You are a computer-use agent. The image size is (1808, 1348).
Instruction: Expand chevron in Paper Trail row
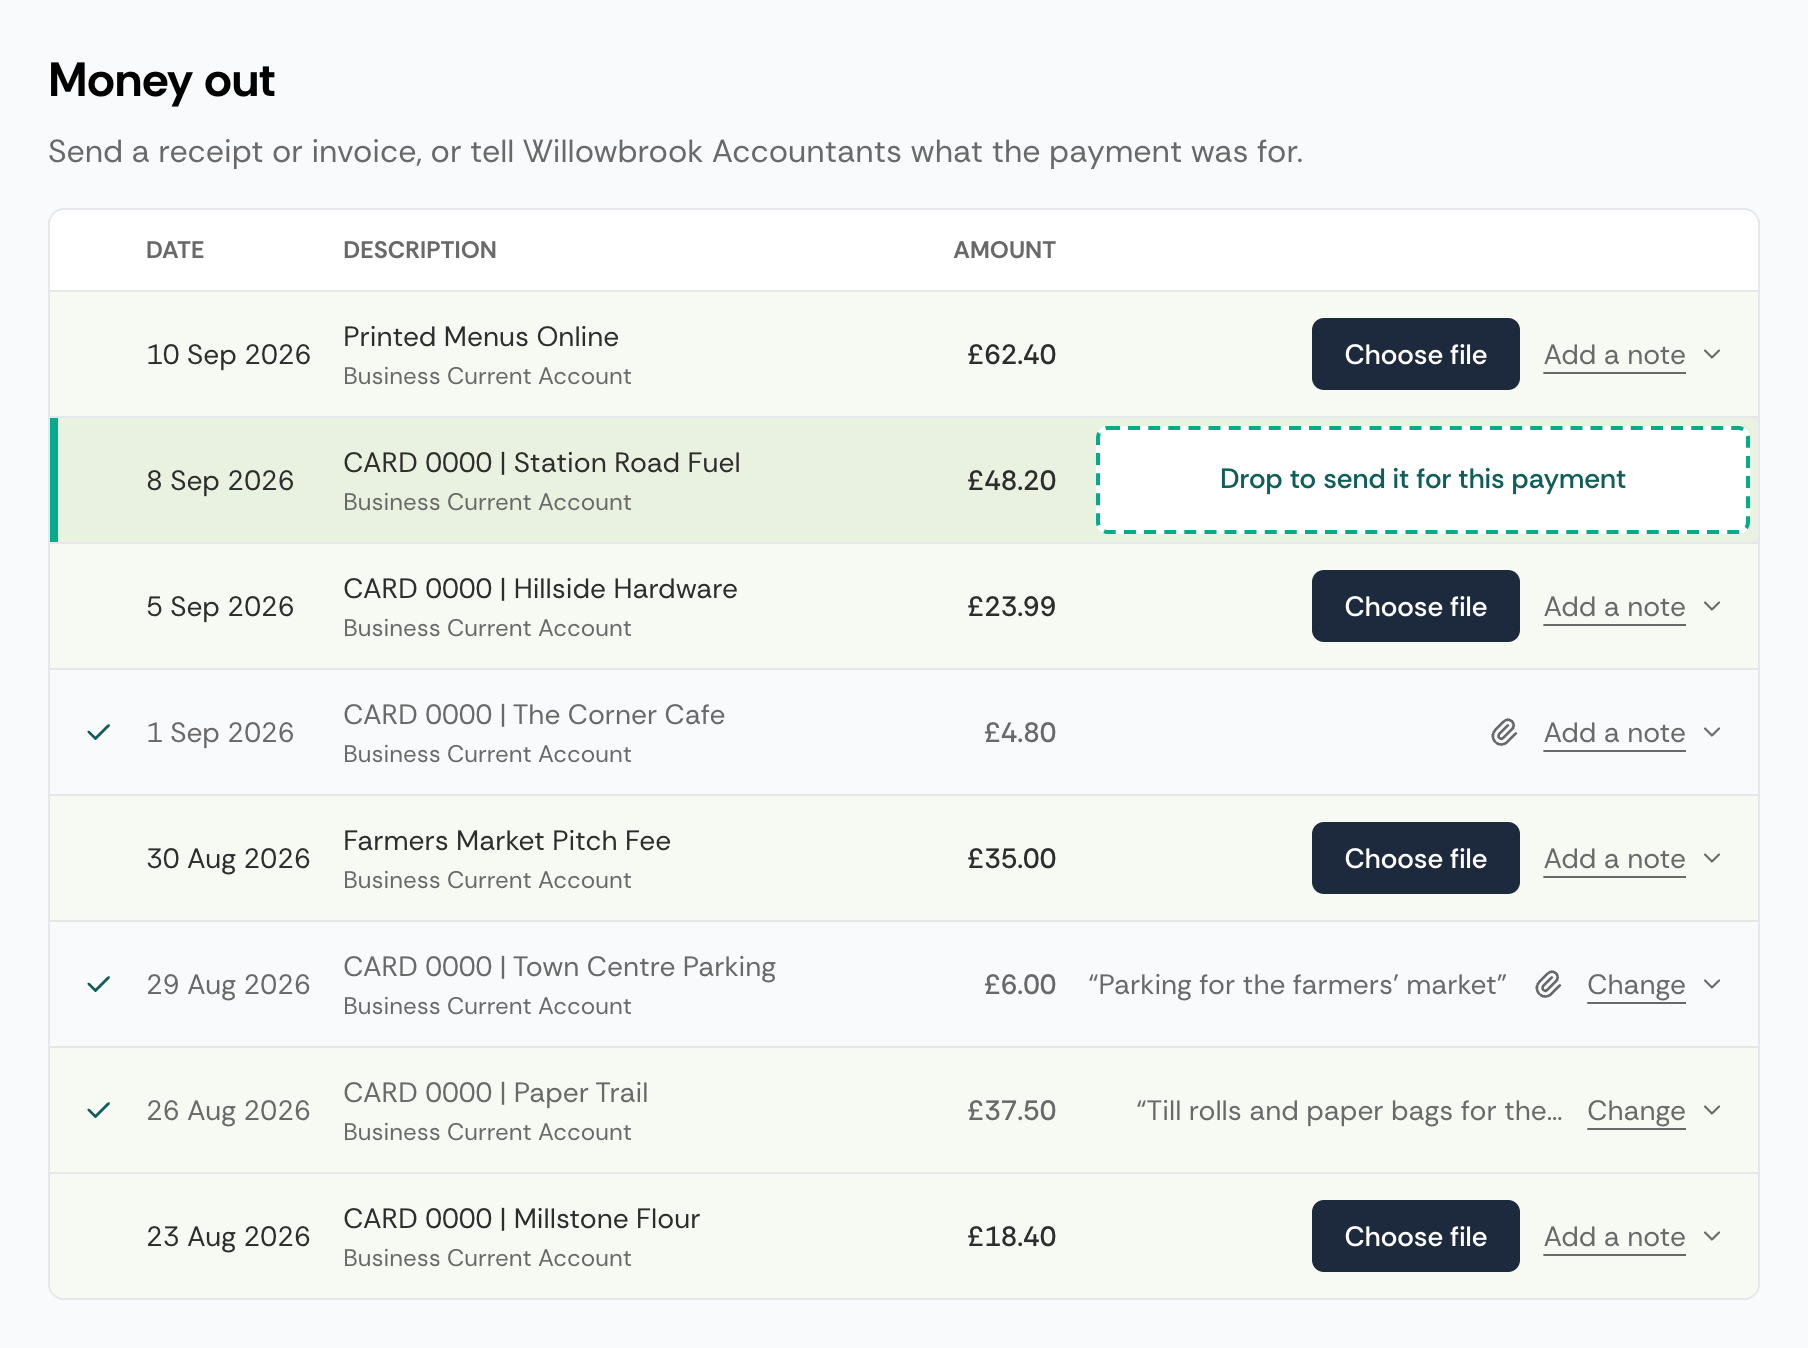pyautogui.click(x=1712, y=1110)
